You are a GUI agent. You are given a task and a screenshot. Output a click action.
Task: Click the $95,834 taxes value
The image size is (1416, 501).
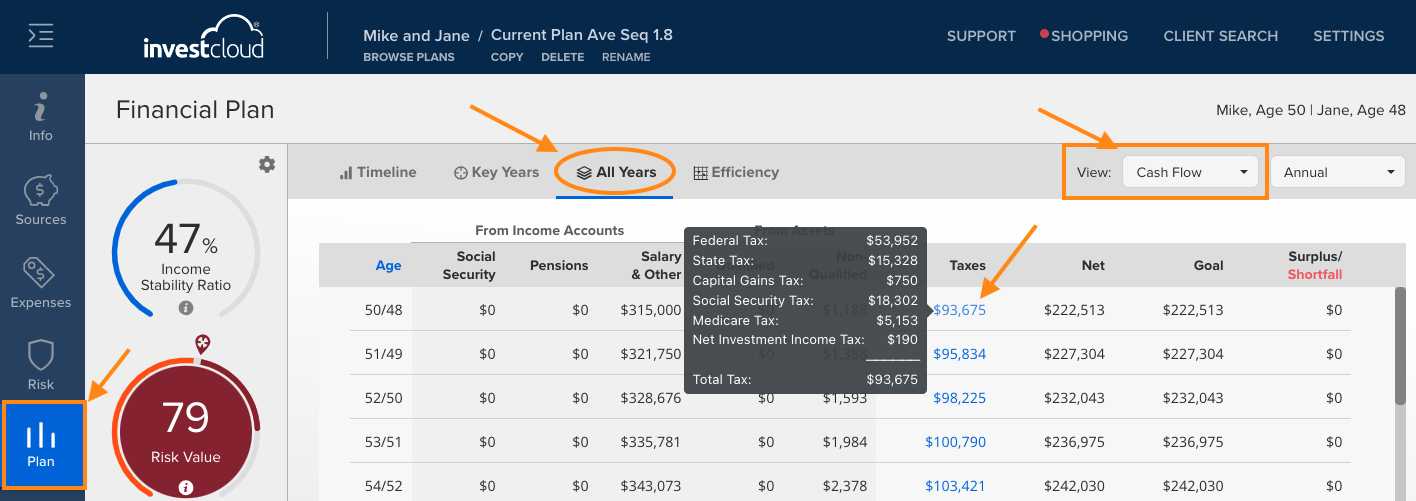pos(960,354)
